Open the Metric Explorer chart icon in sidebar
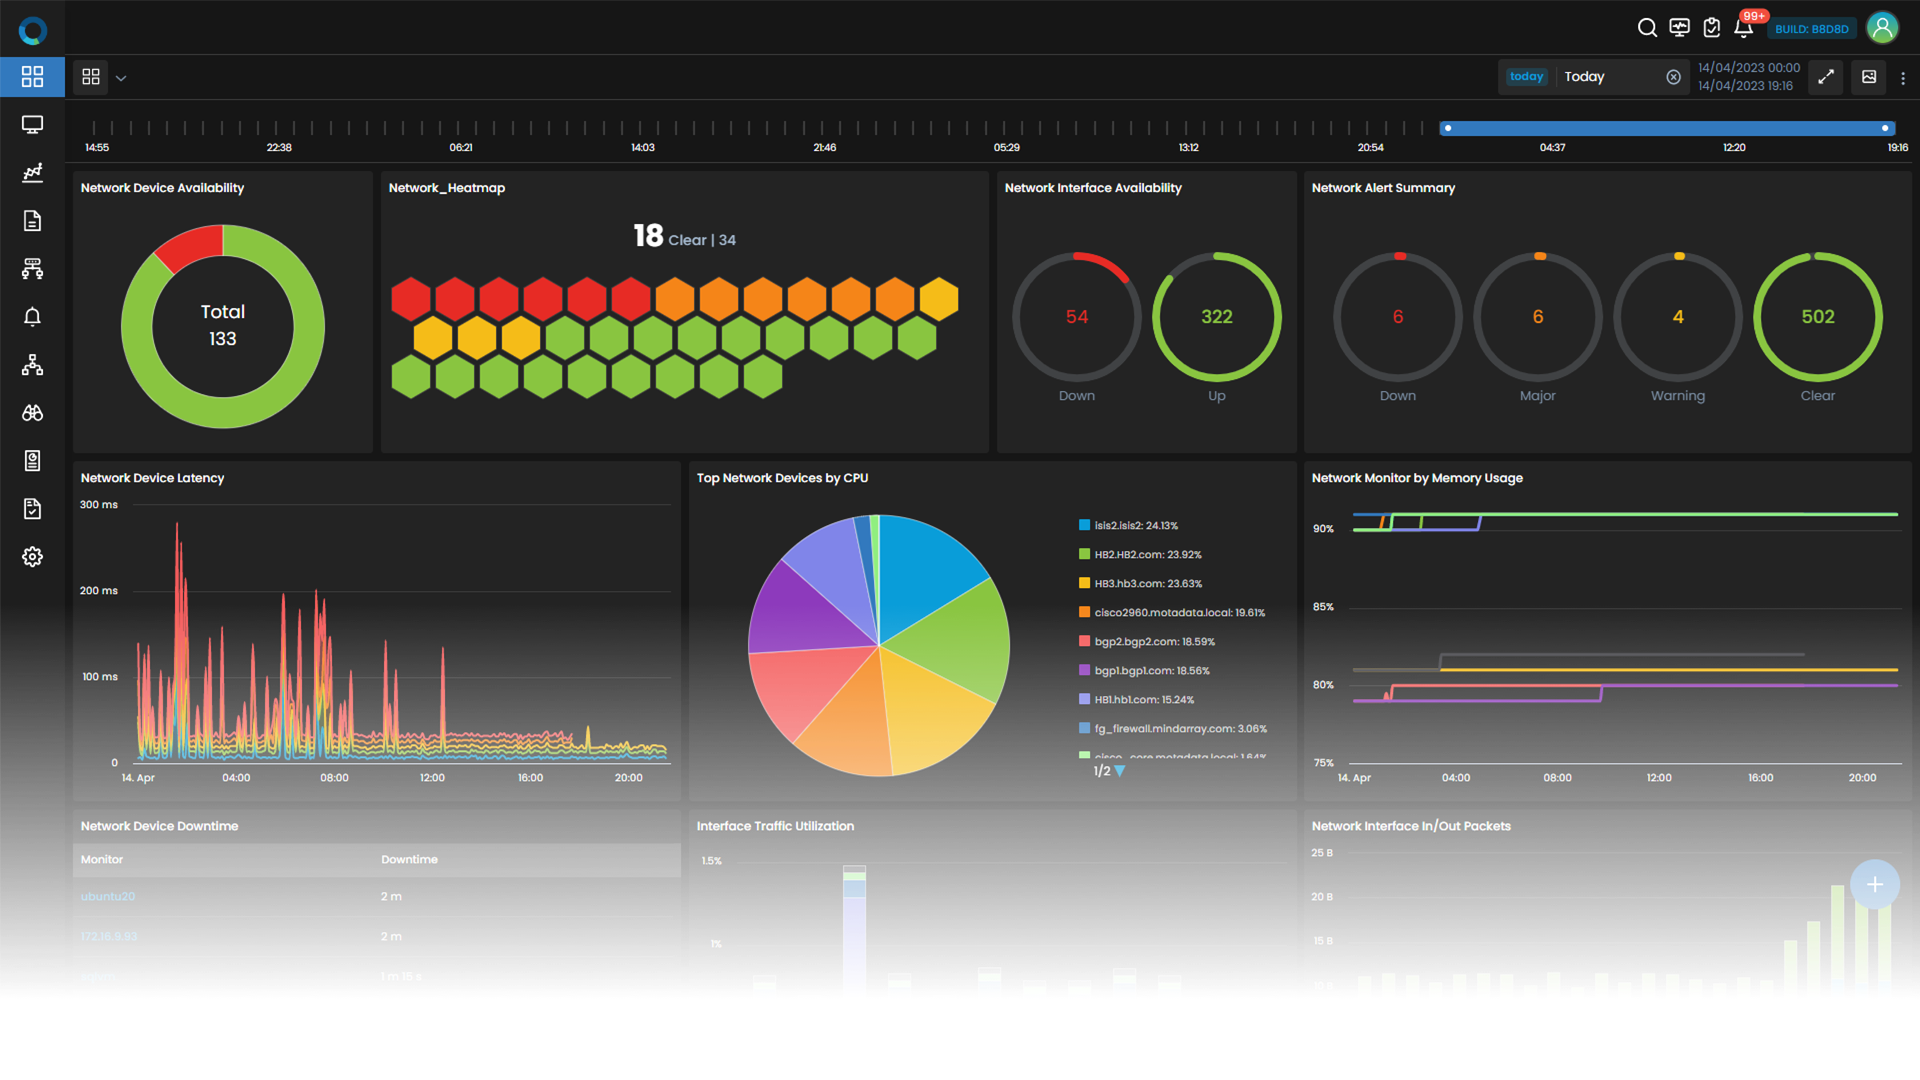Viewport: 1920px width, 1080px height. pos(32,173)
